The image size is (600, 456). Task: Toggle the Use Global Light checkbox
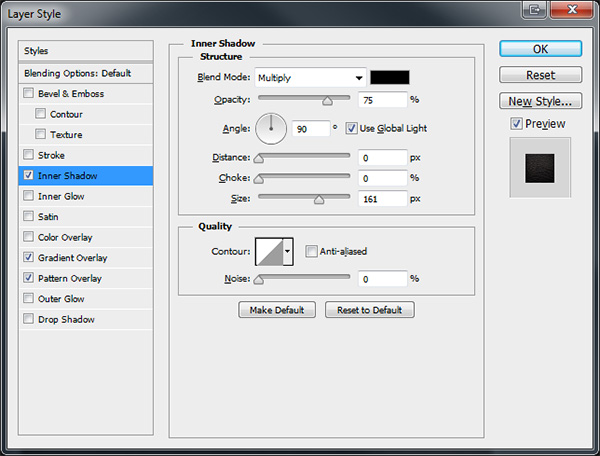coord(351,128)
